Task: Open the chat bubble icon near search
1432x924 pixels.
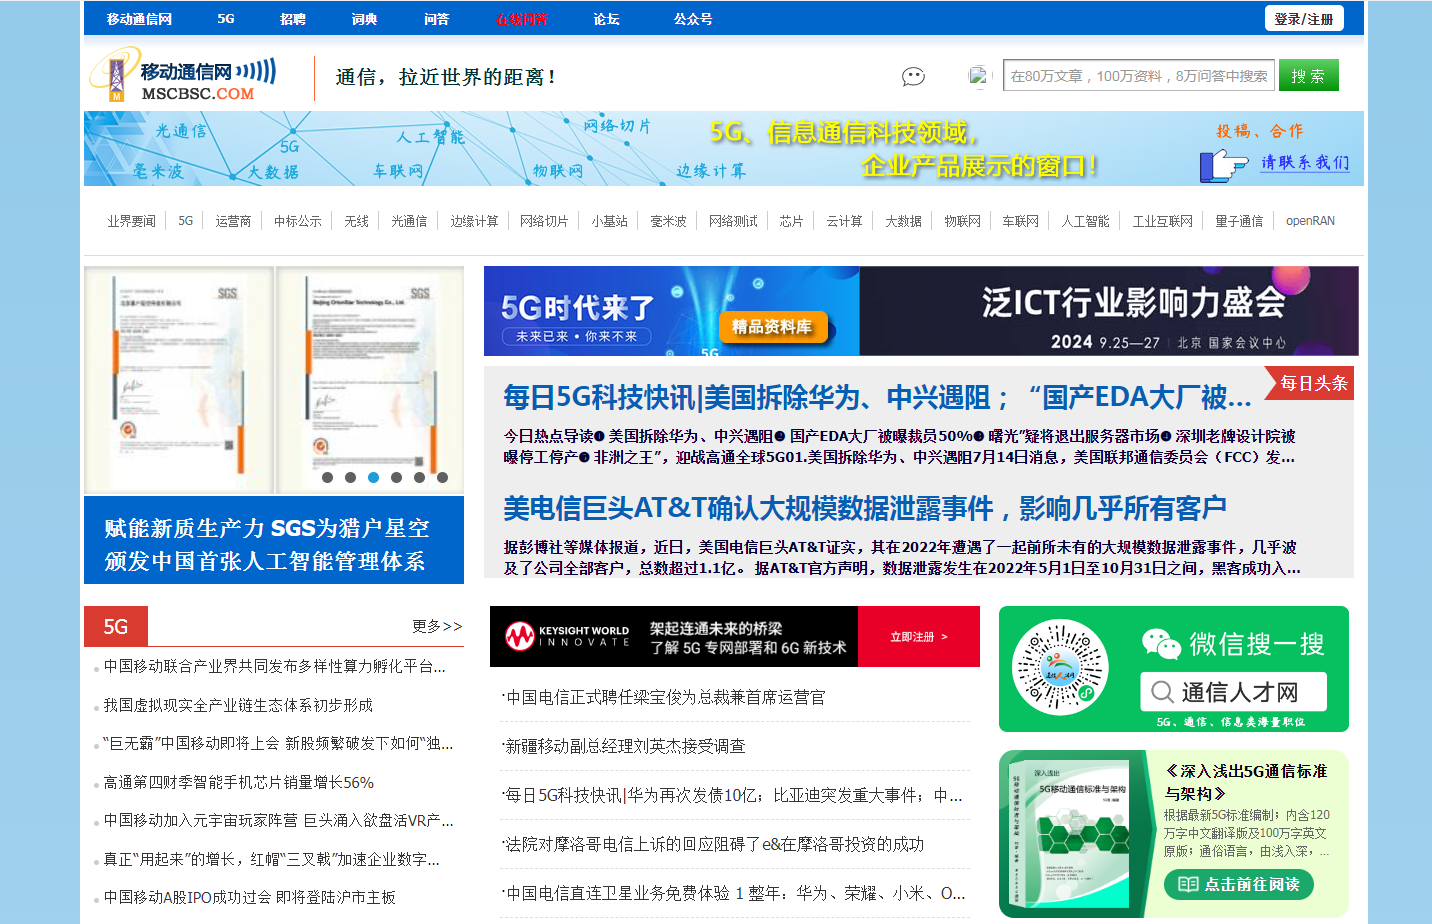Action: click(x=913, y=76)
